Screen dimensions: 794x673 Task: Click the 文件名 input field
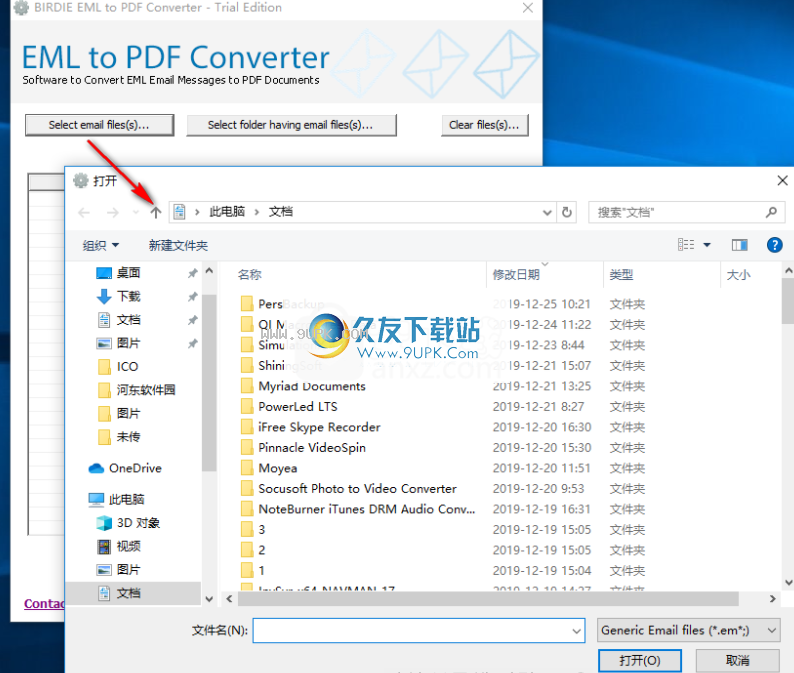[419, 631]
